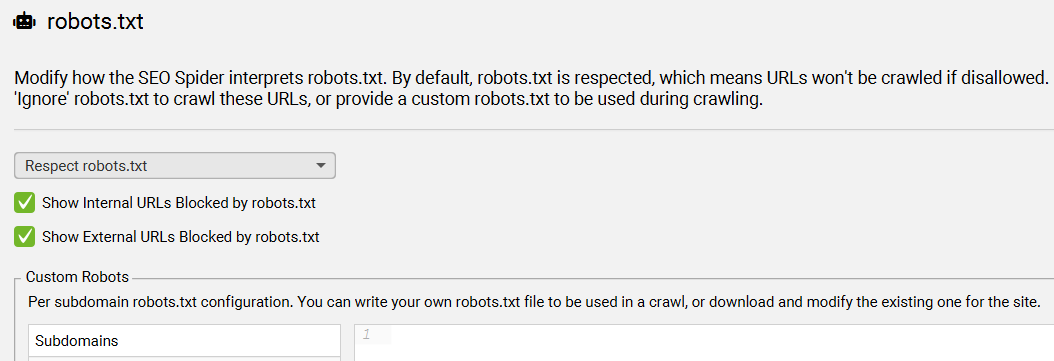Viewport: 1054px width, 361px height.
Task: Click the Show Internal URLs Blocked label
Action: pos(179,203)
